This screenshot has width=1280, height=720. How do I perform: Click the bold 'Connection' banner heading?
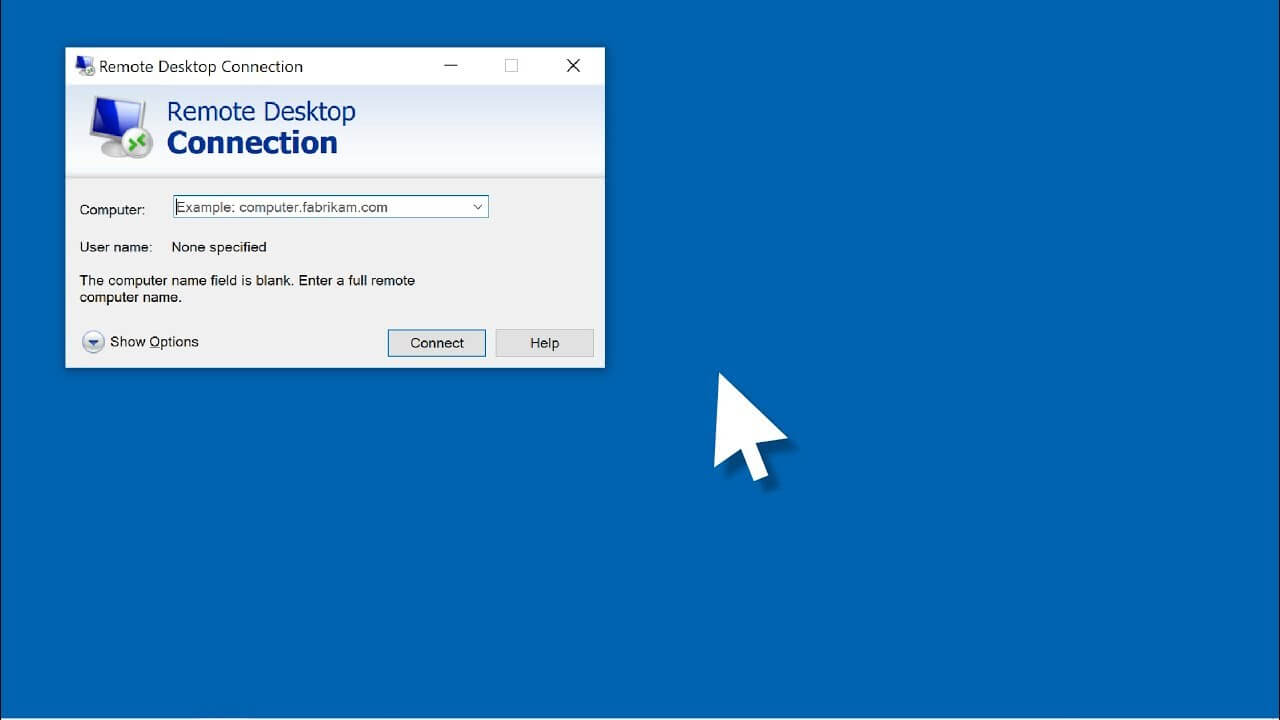tap(252, 143)
